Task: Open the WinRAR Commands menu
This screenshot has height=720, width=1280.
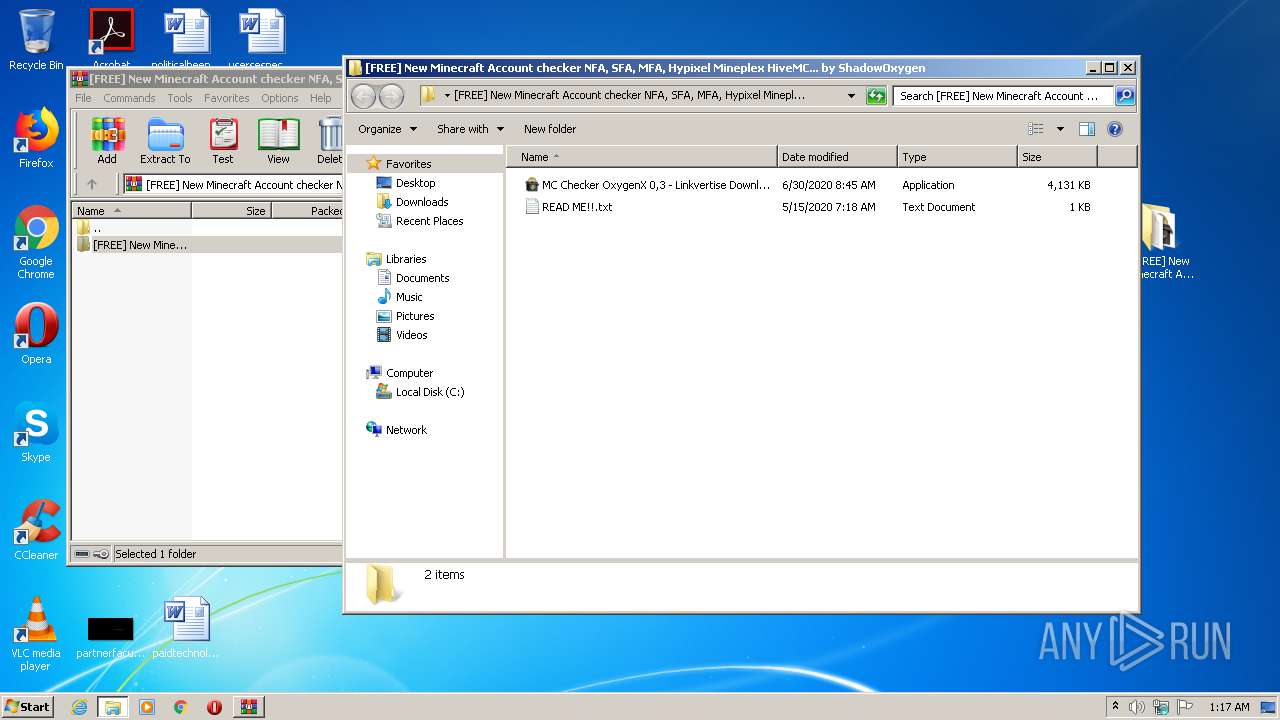Action: tap(129, 98)
